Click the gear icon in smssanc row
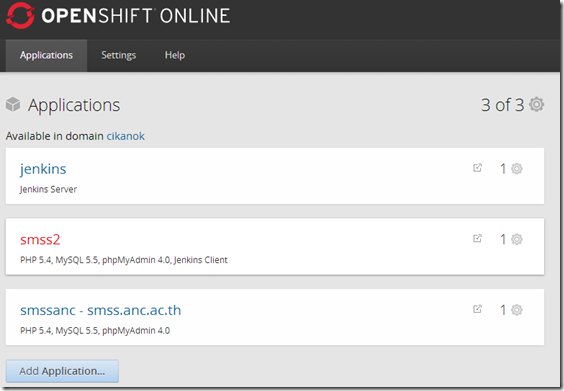Viewport: 564px width, 391px height. click(x=517, y=310)
